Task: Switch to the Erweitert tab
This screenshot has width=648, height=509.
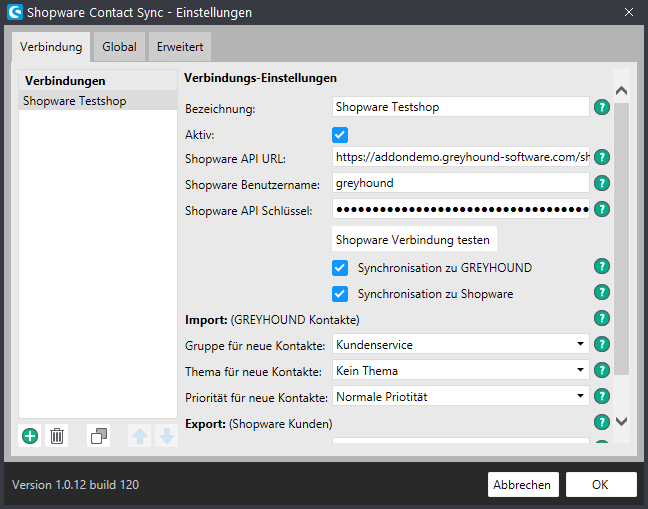Action: tap(180, 47)
